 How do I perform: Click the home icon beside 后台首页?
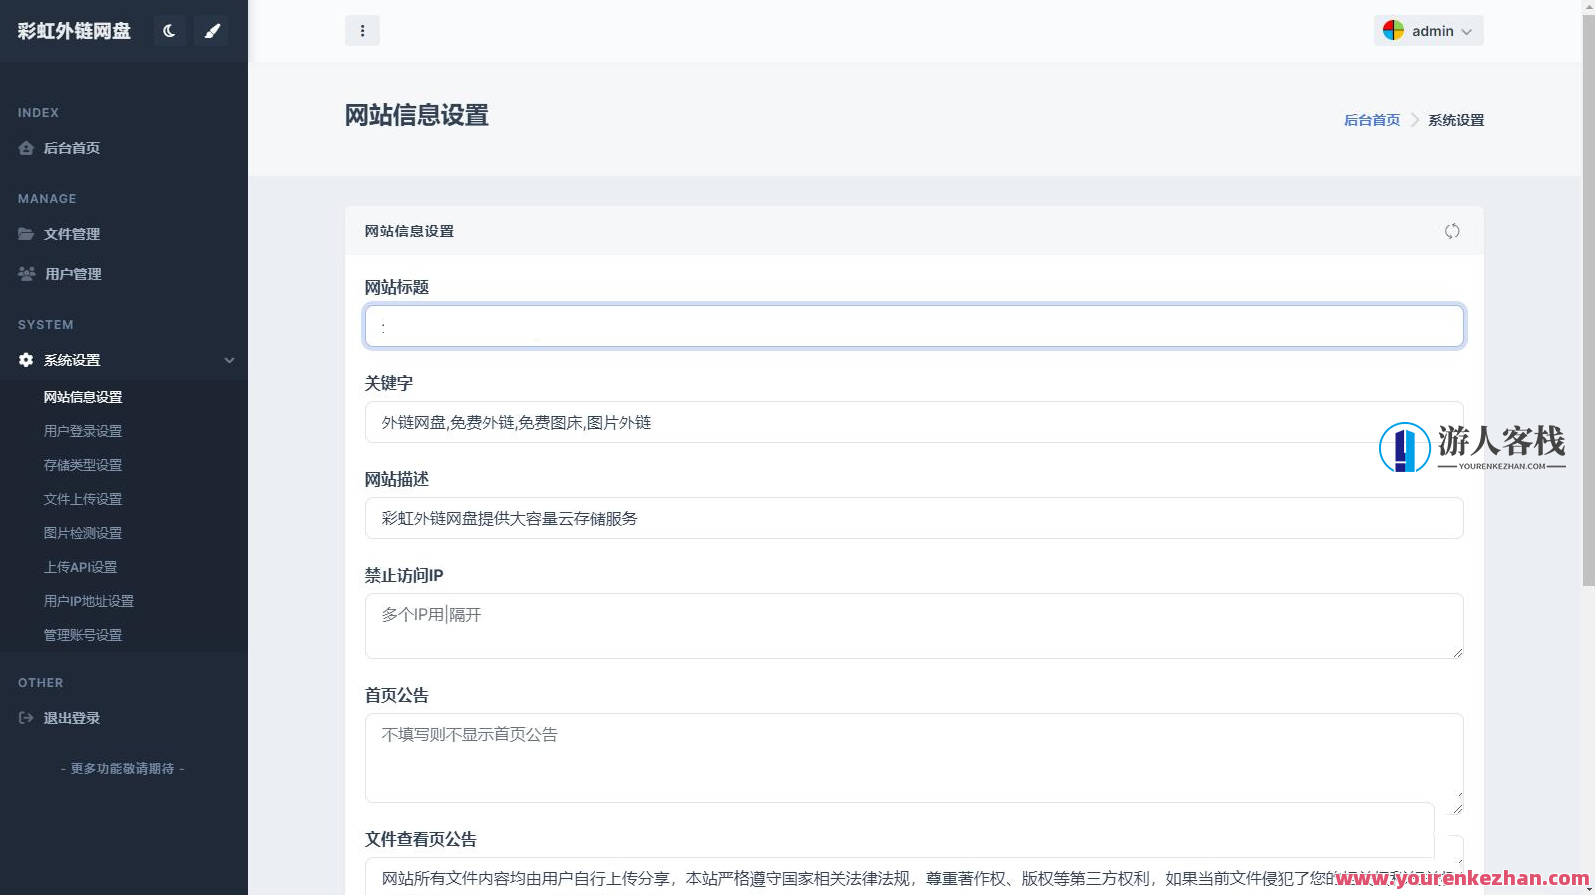pos(26,148)
